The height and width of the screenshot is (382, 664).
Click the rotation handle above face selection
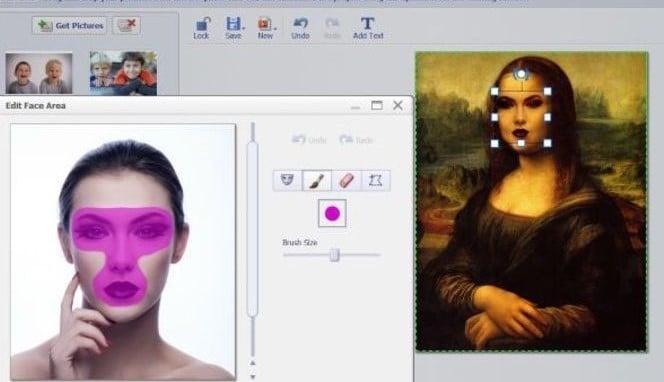521,74
